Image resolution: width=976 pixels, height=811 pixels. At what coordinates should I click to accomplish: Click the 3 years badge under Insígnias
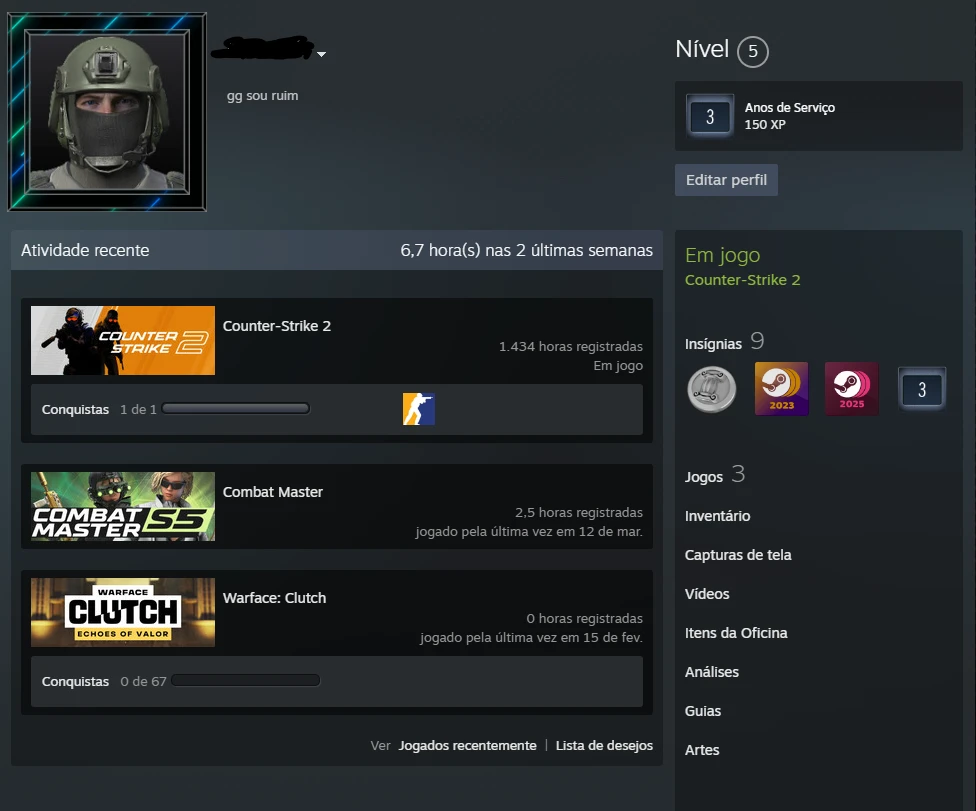point(922,389)
